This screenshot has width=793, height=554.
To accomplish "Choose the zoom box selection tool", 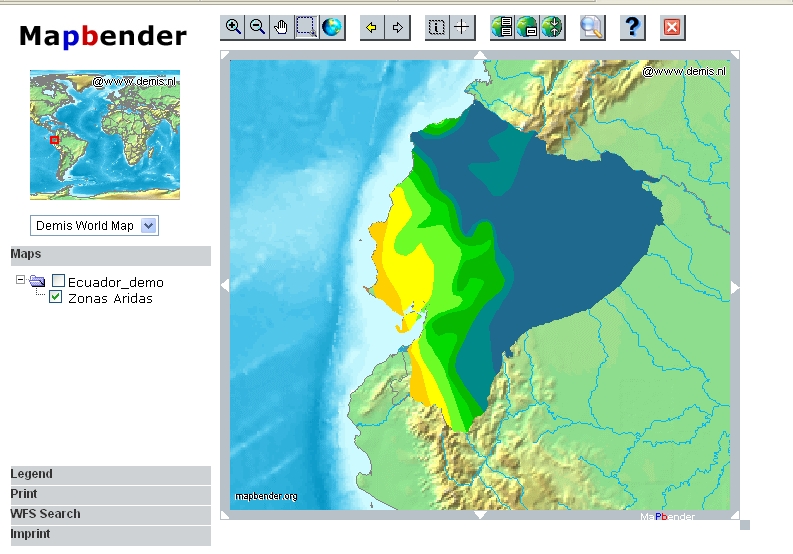I will [x=307, y=27].
